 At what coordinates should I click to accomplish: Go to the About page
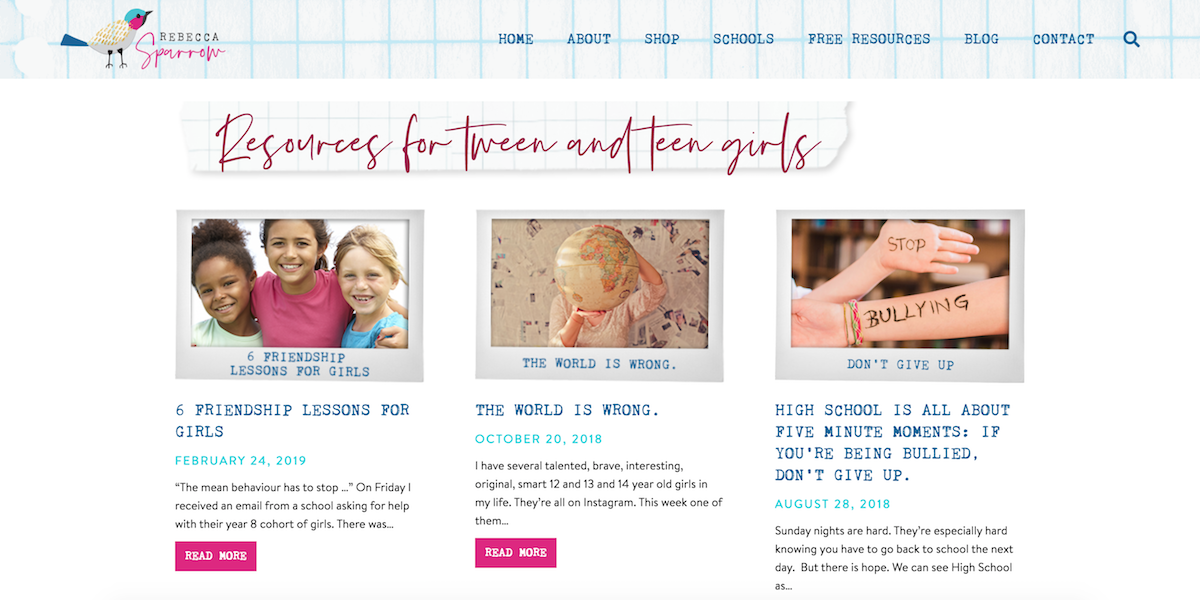tap(589, 39)
